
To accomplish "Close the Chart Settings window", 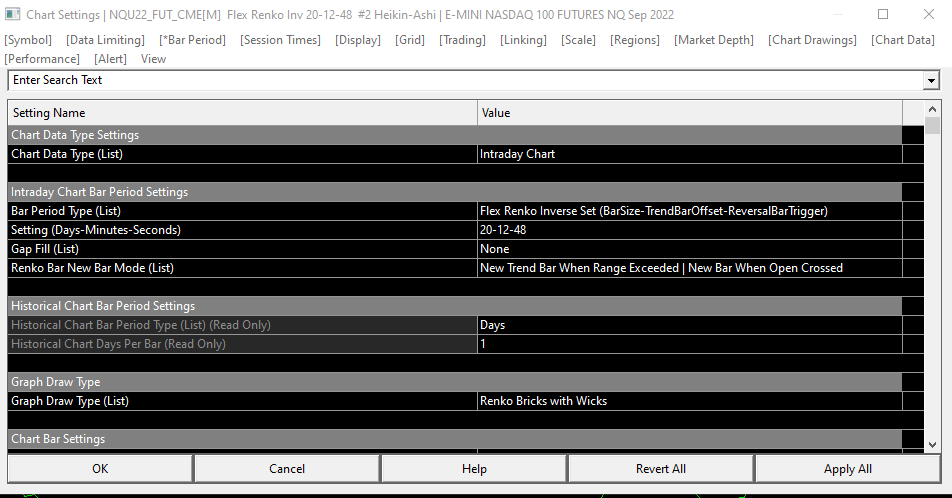I will pos(928,14).
